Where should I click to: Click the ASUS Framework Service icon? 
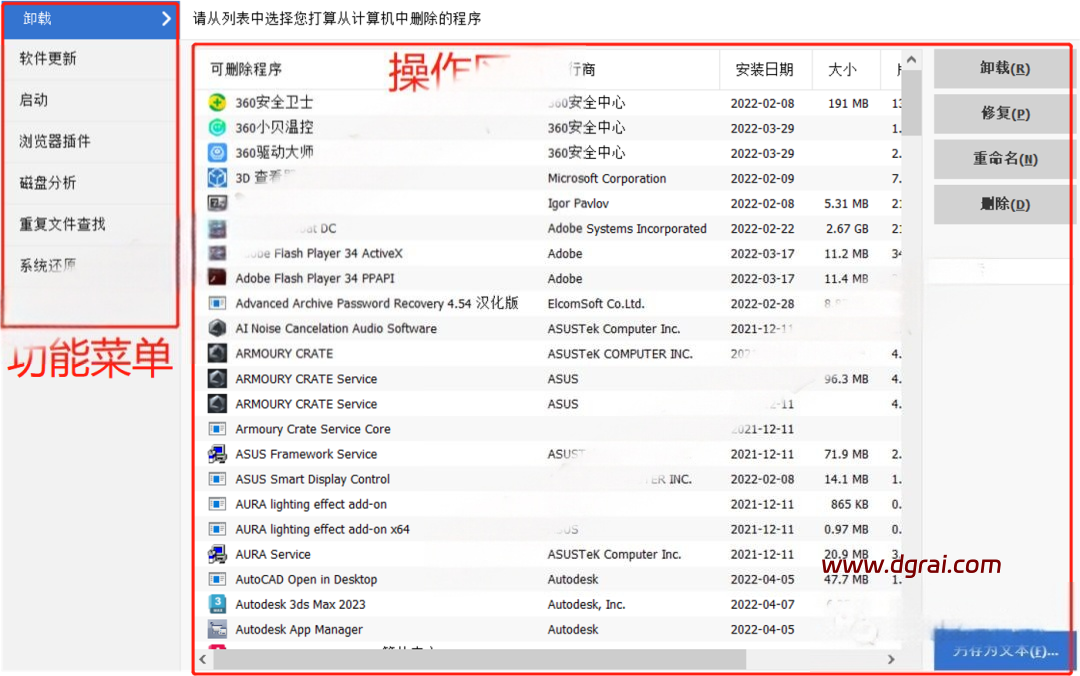pos(217,454)
